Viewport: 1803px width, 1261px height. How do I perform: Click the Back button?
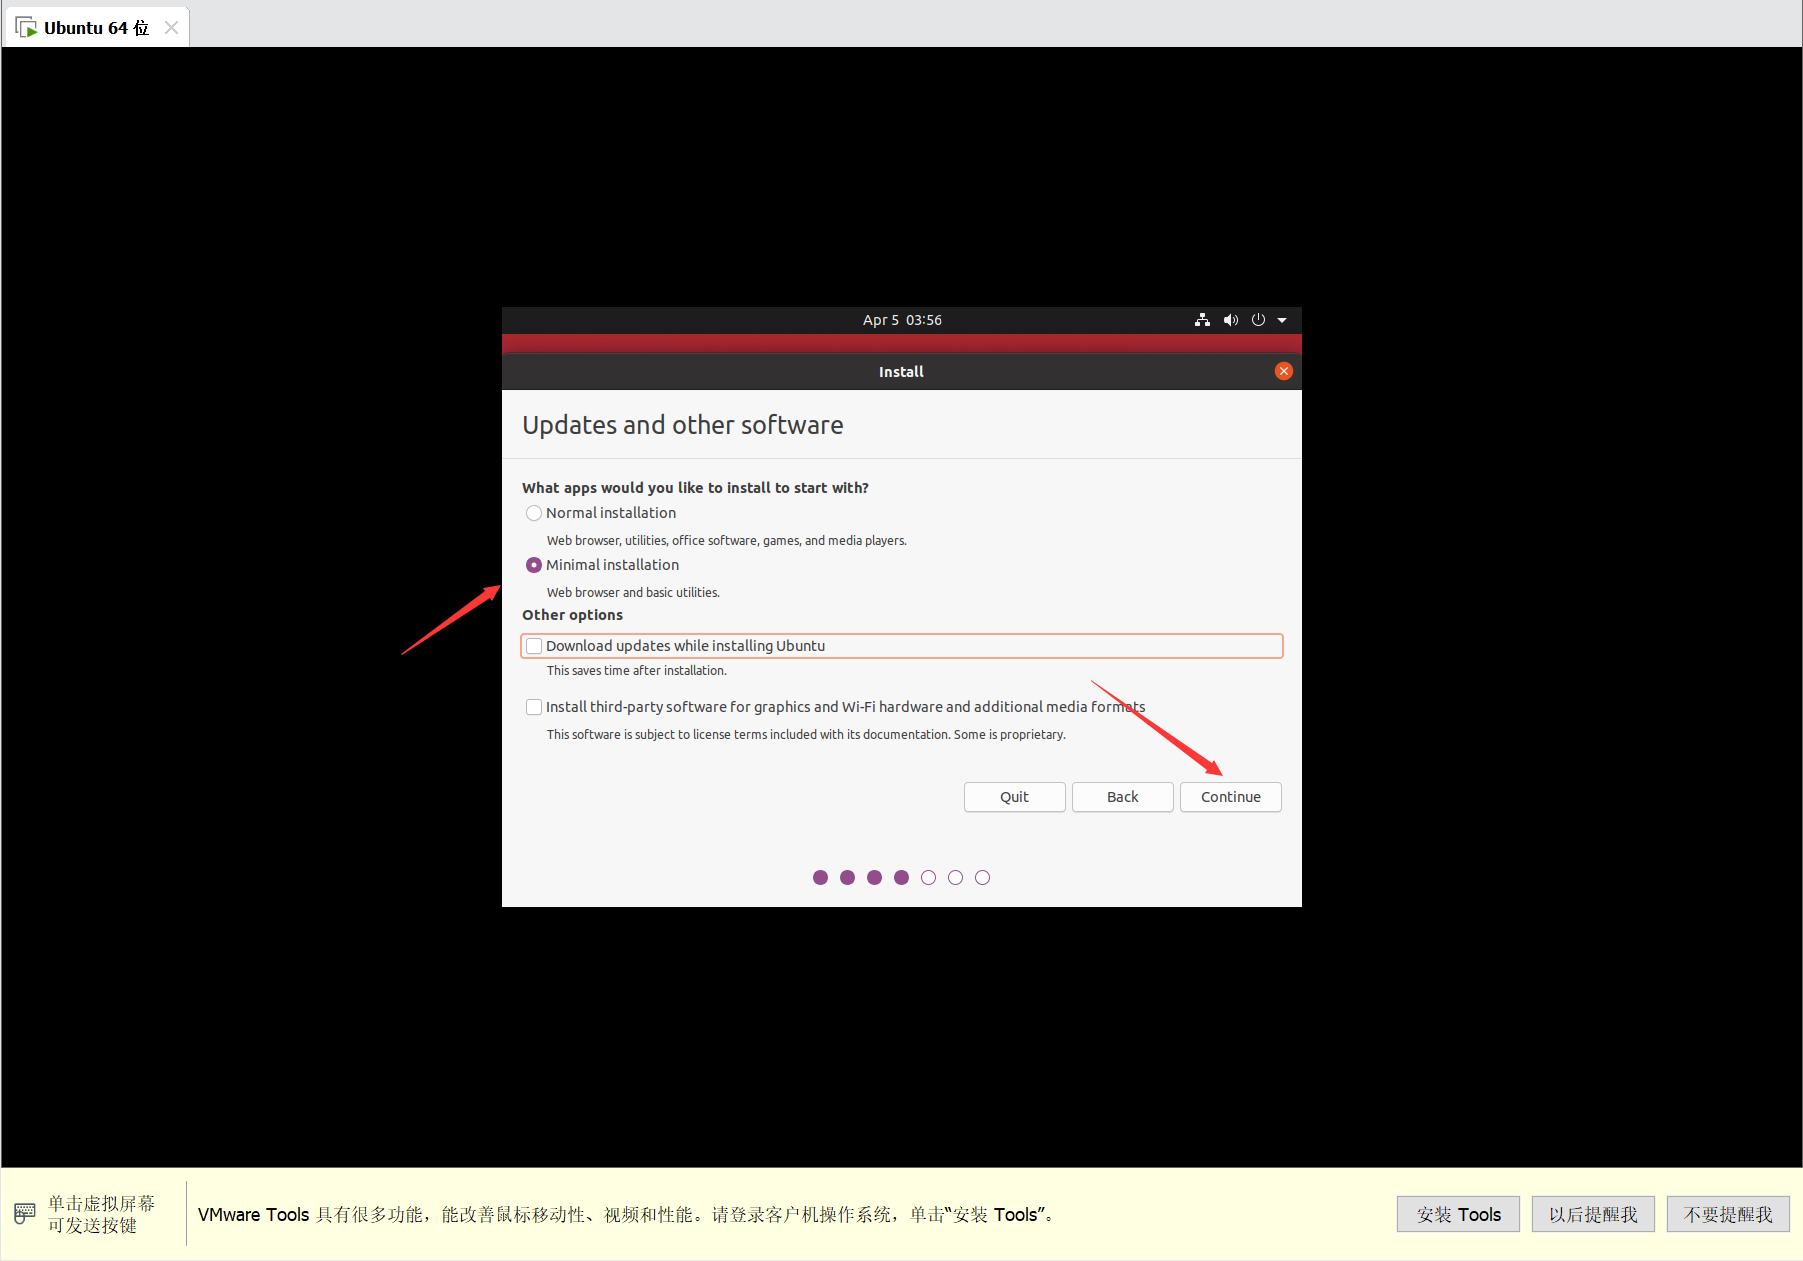(x=1122, y=797)
